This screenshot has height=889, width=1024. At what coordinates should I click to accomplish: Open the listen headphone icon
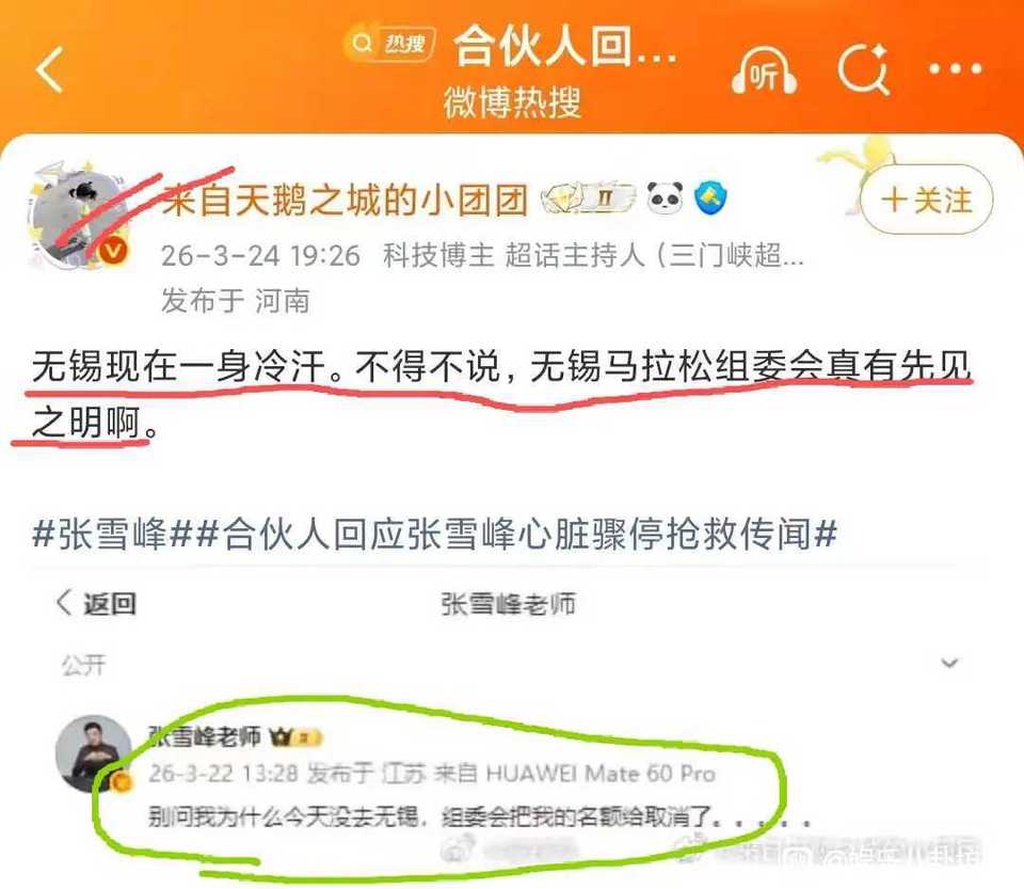764,69
